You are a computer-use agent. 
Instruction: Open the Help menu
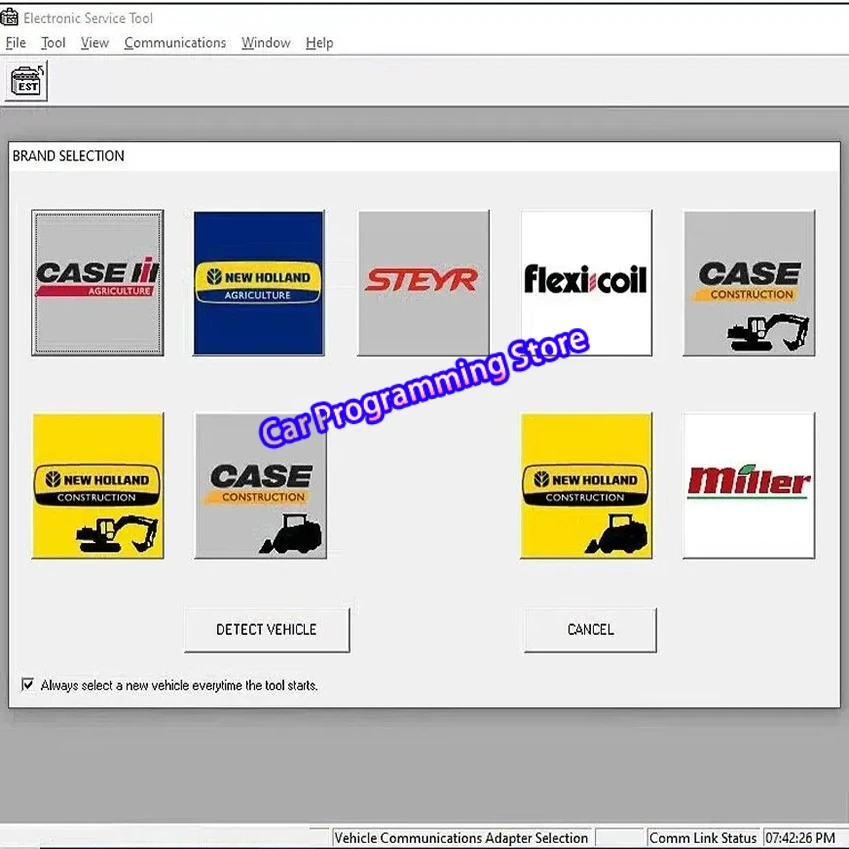[x=319, y=43]
